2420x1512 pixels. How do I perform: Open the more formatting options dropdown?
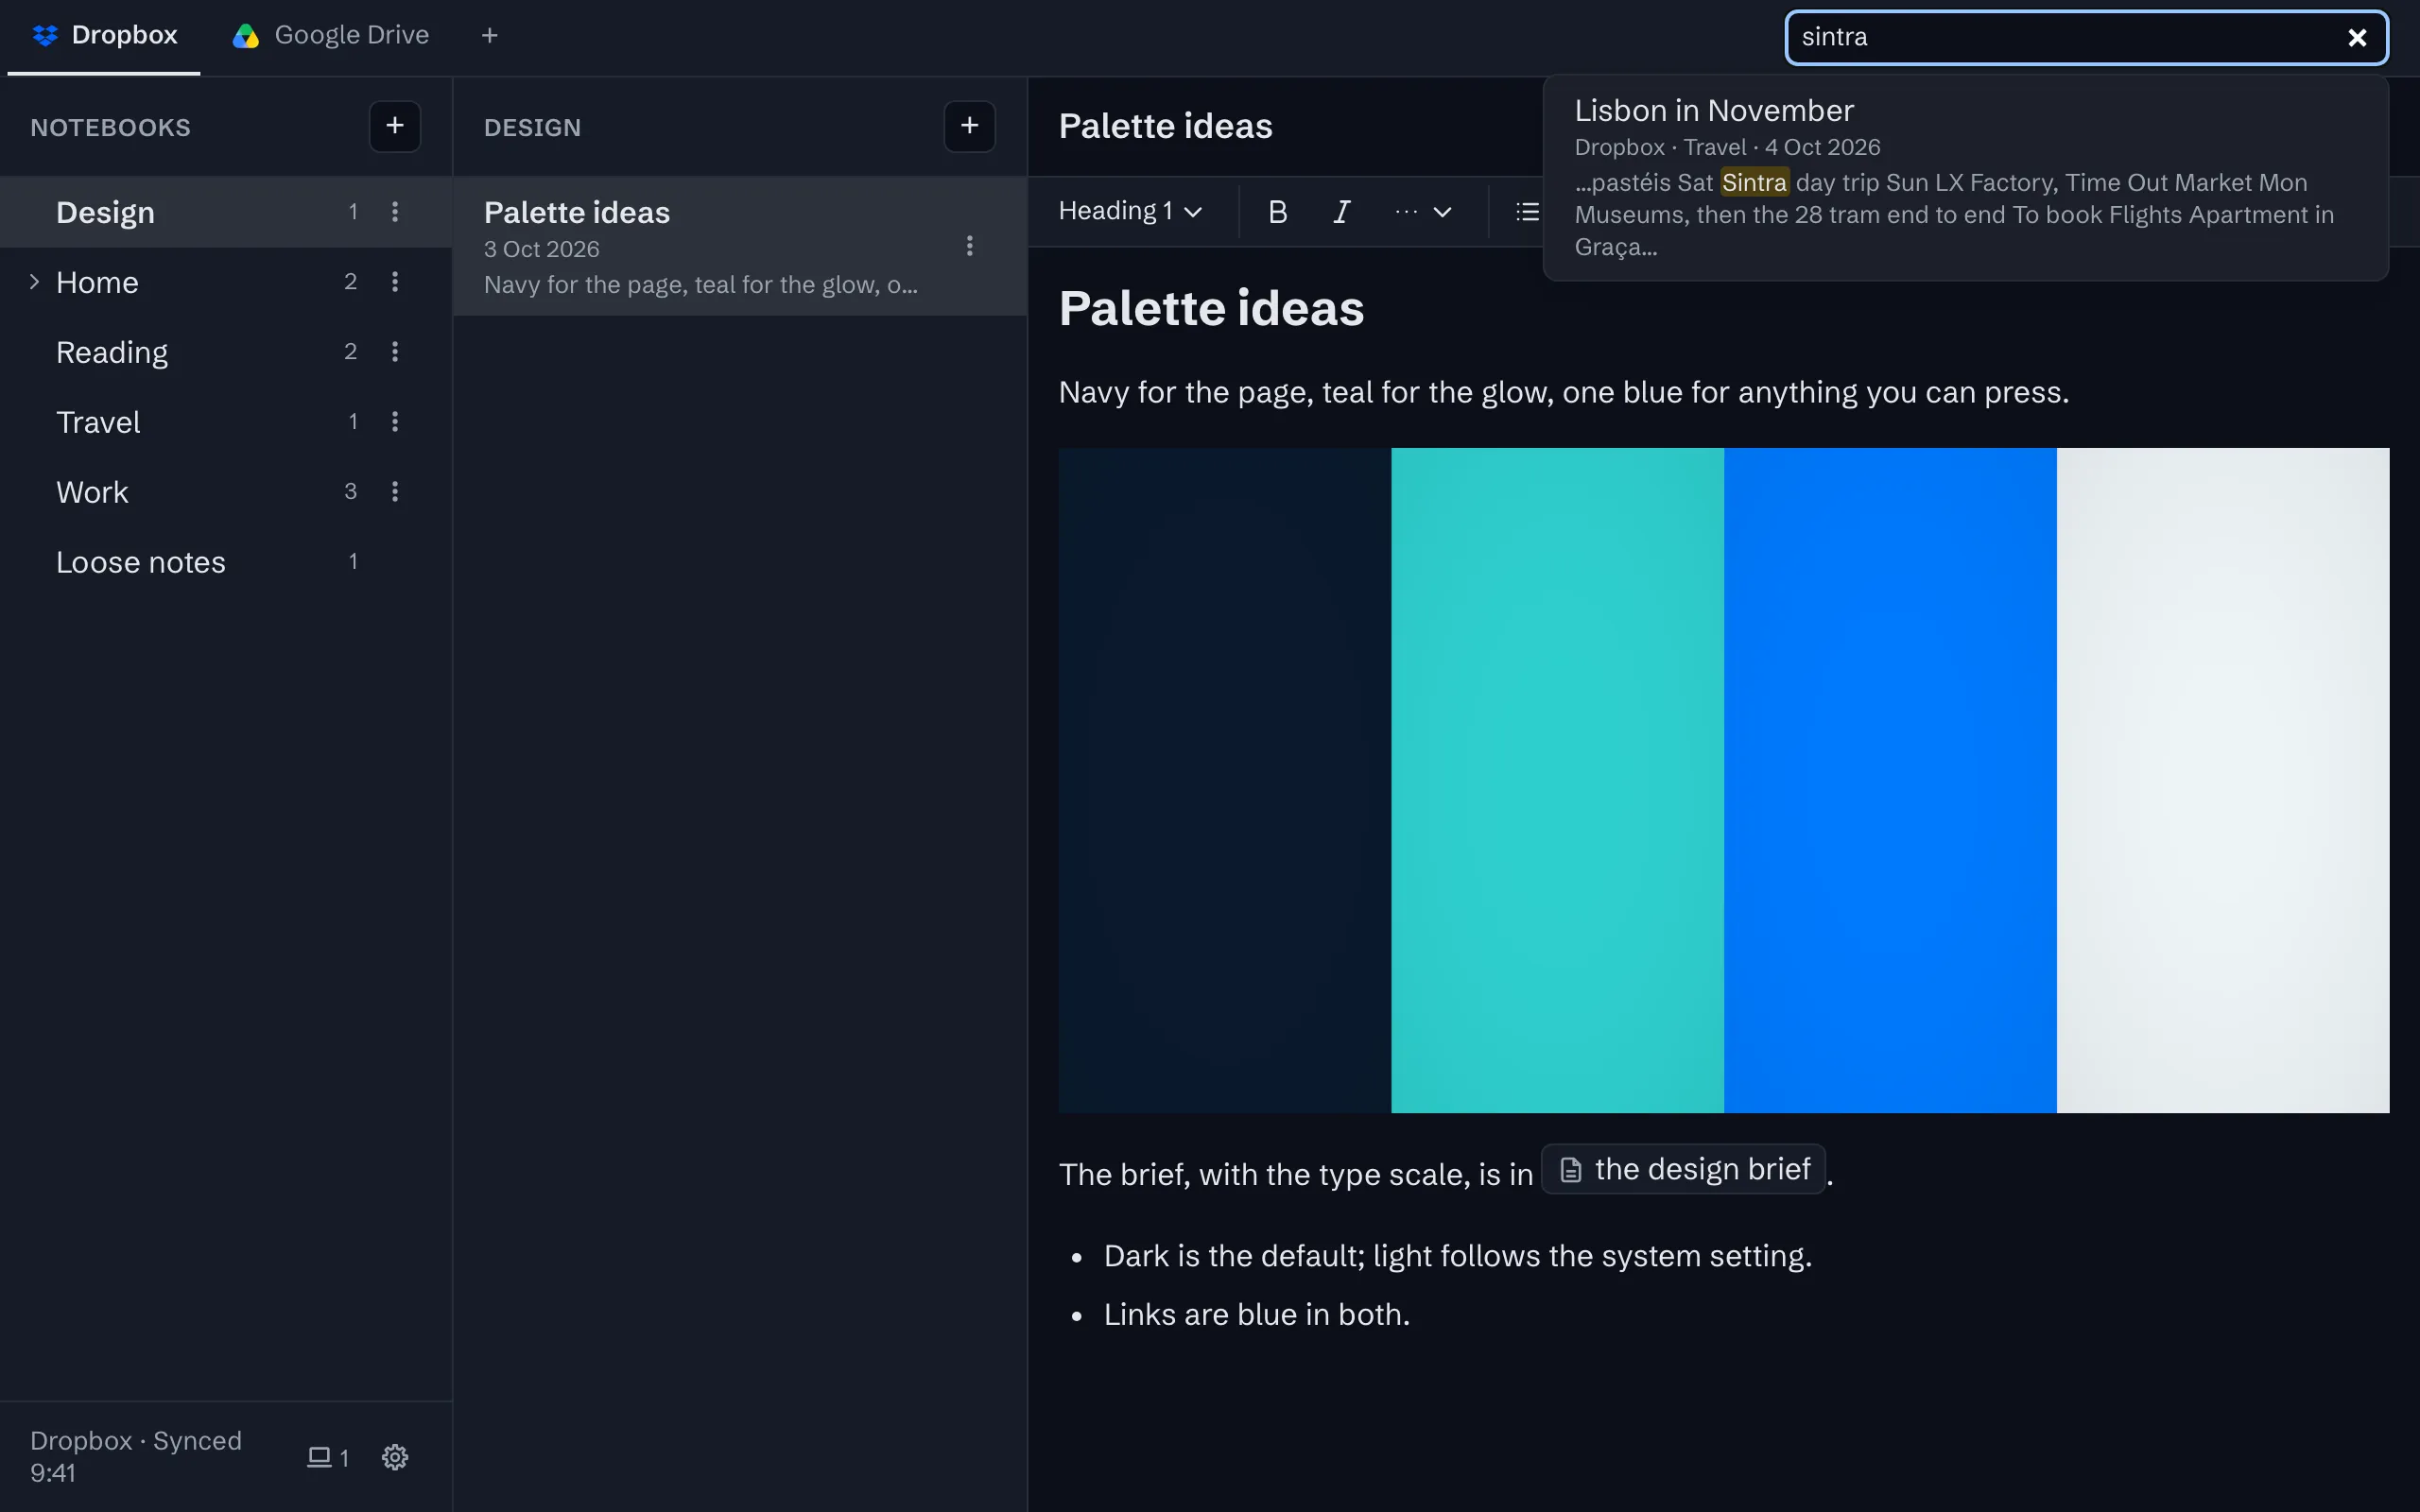coord(1422,212)
